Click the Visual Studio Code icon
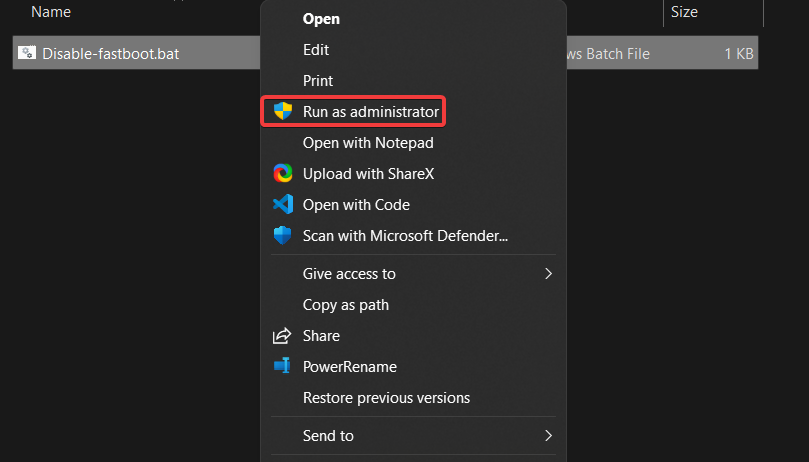 coord(283,205)
